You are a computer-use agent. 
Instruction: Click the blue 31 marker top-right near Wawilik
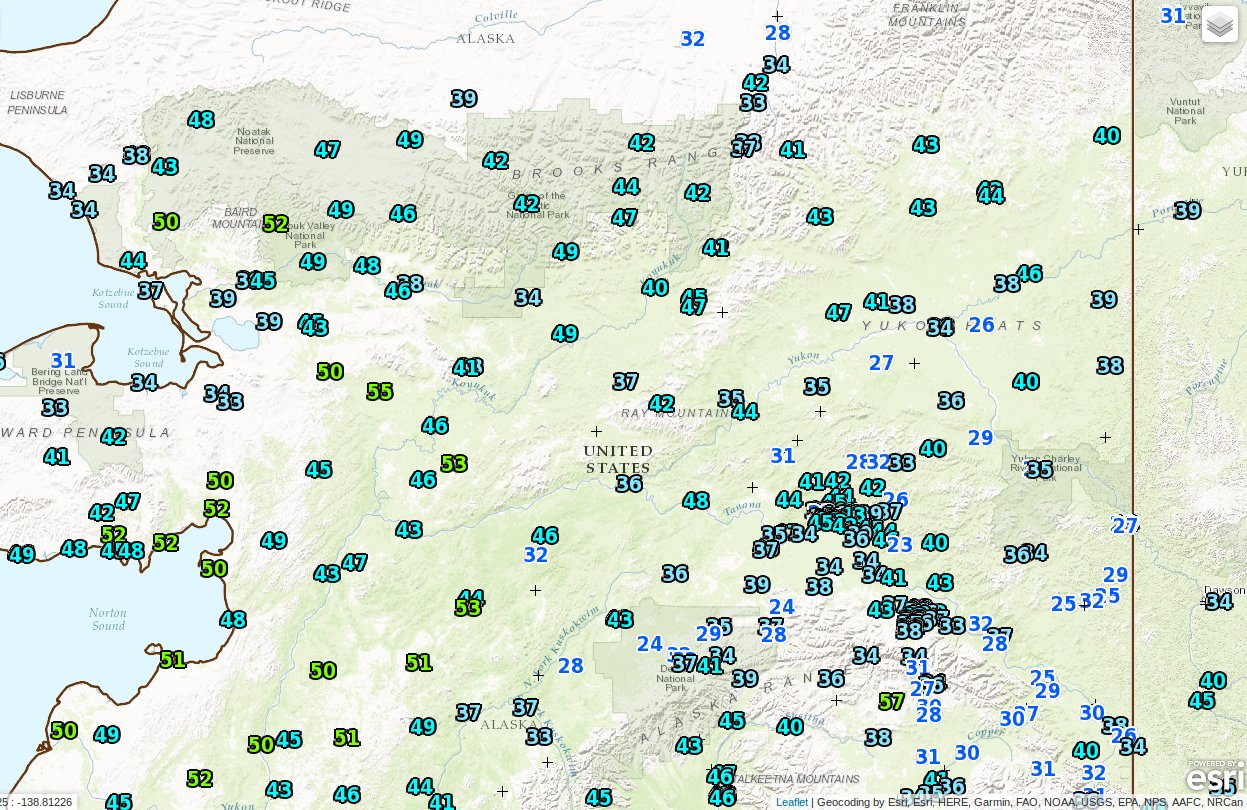(1171, 16)
